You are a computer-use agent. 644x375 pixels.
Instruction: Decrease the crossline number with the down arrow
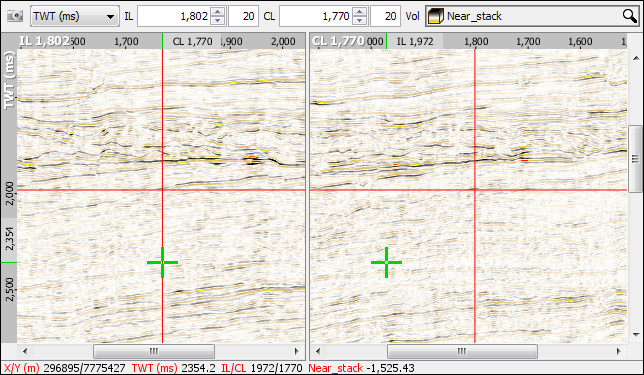(360, 21)
